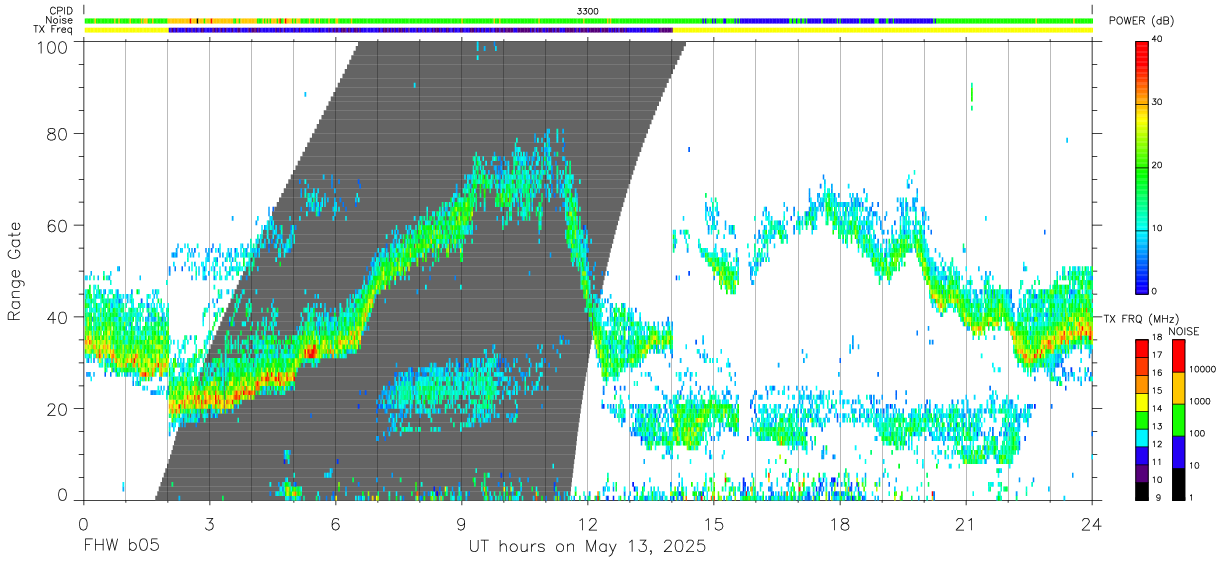Click the "TX Freq" label at top left
This screenshot has width=1228, height=567.
coord(54,30)
